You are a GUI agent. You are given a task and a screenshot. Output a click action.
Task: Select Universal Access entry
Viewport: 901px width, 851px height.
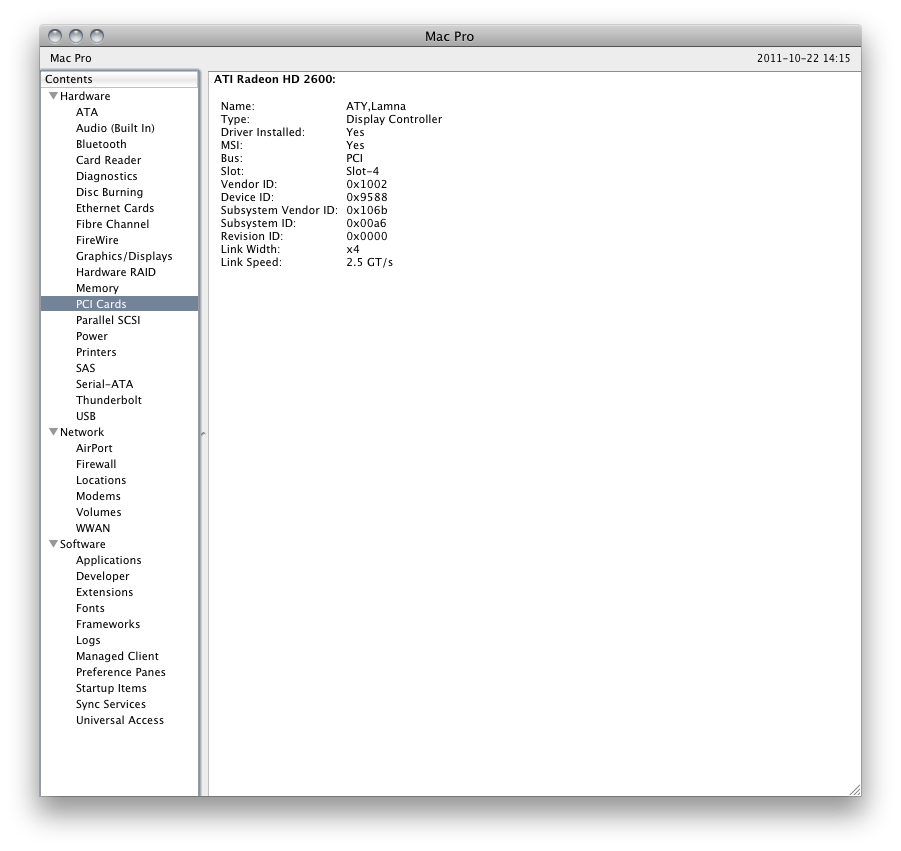(120, 721)
